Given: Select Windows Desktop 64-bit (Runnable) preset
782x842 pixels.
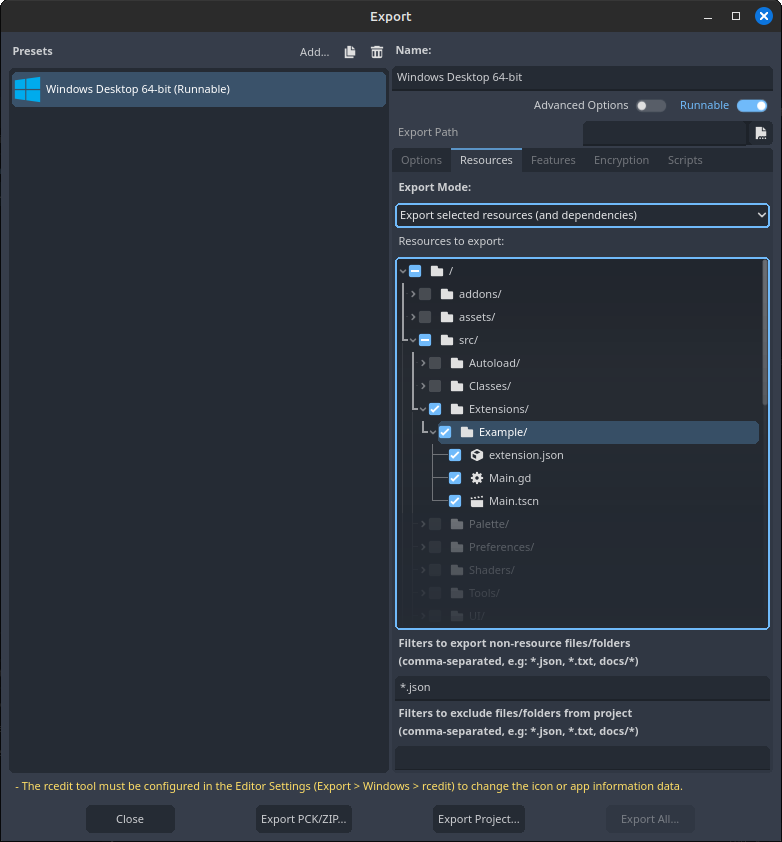Looking at the screenshot, I should (199, 89).
